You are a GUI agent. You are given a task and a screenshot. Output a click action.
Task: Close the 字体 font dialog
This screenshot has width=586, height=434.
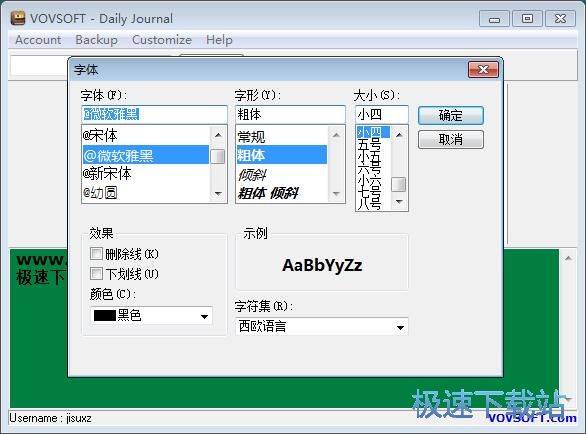coord(483,70)
